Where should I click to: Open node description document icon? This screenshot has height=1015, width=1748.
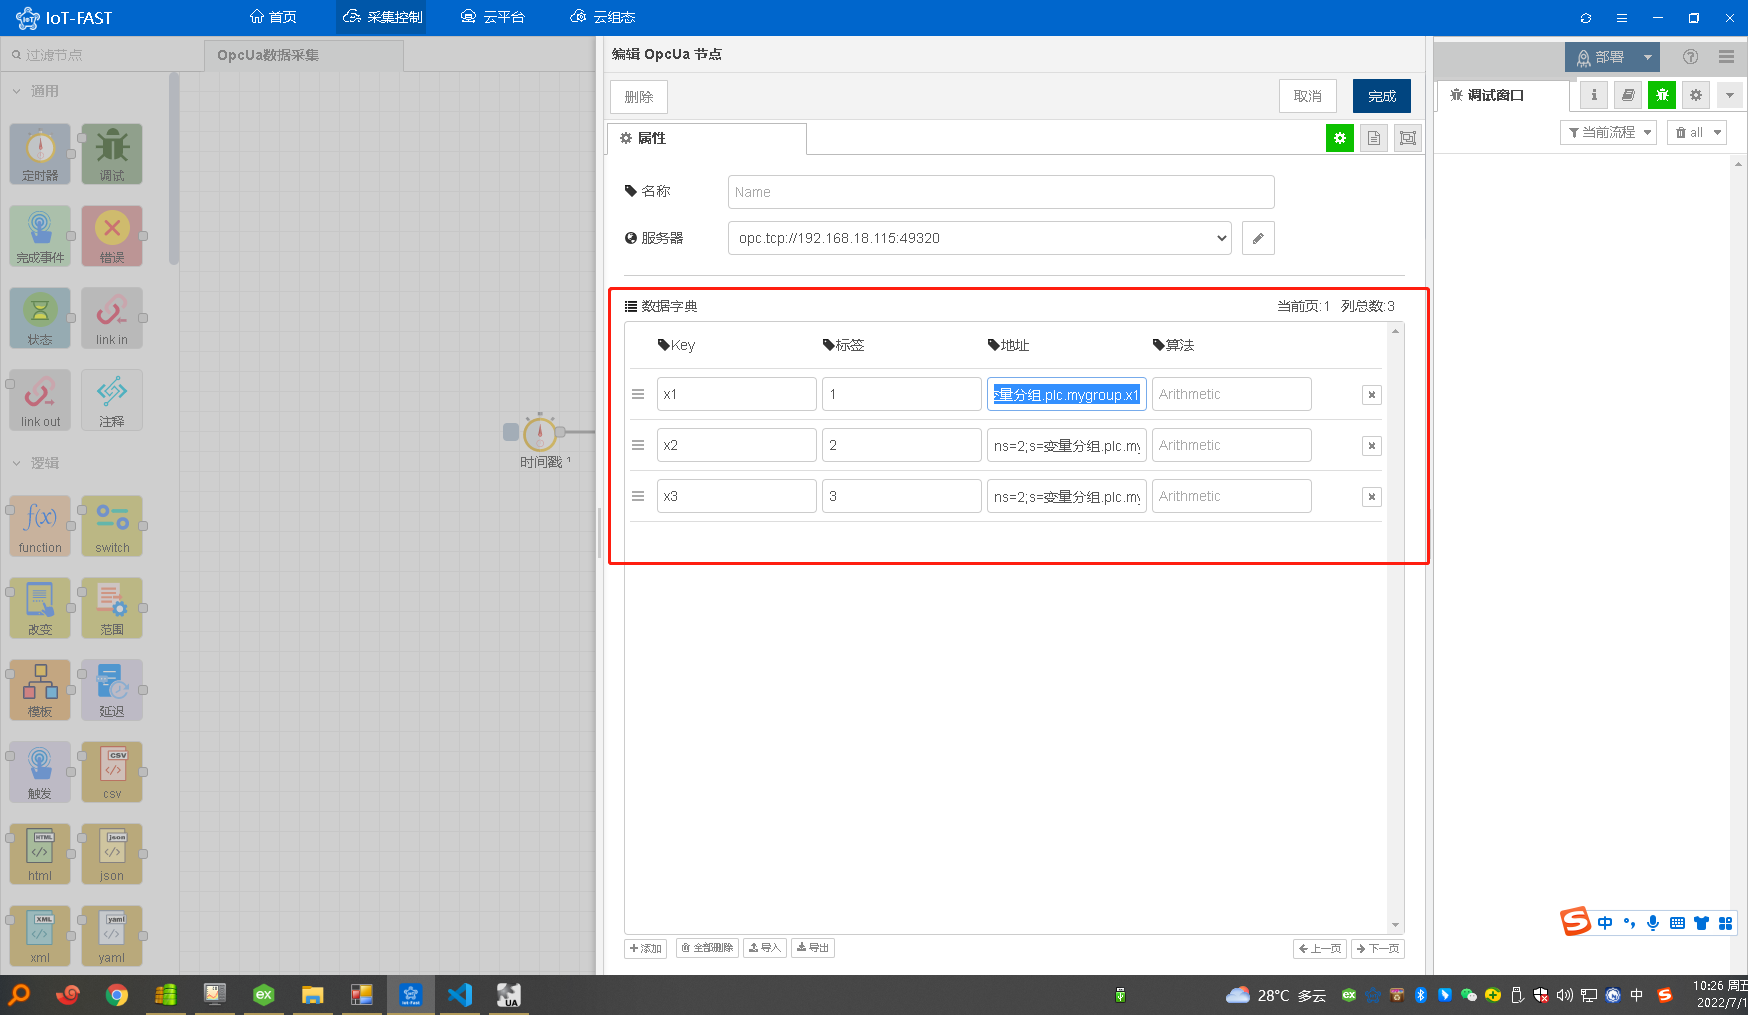point(1374,138)
